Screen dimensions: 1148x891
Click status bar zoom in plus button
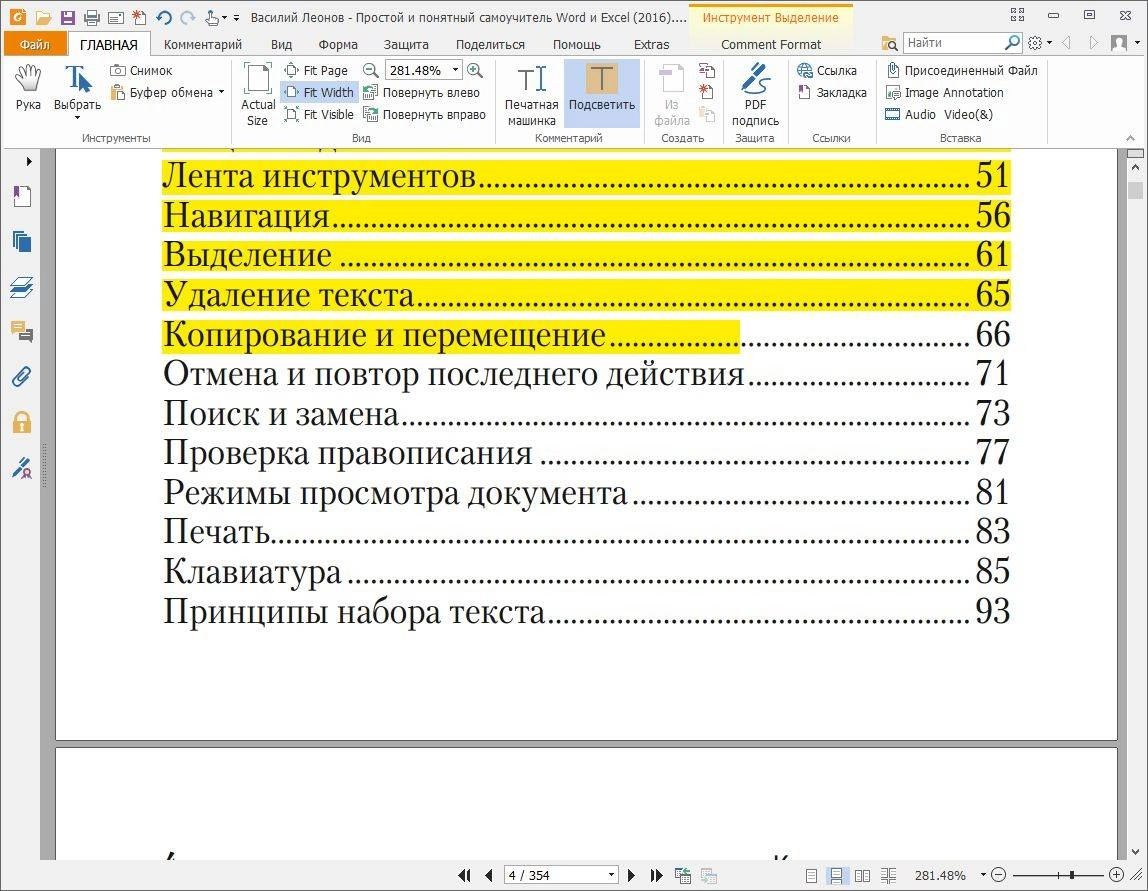click(1117, 875)
